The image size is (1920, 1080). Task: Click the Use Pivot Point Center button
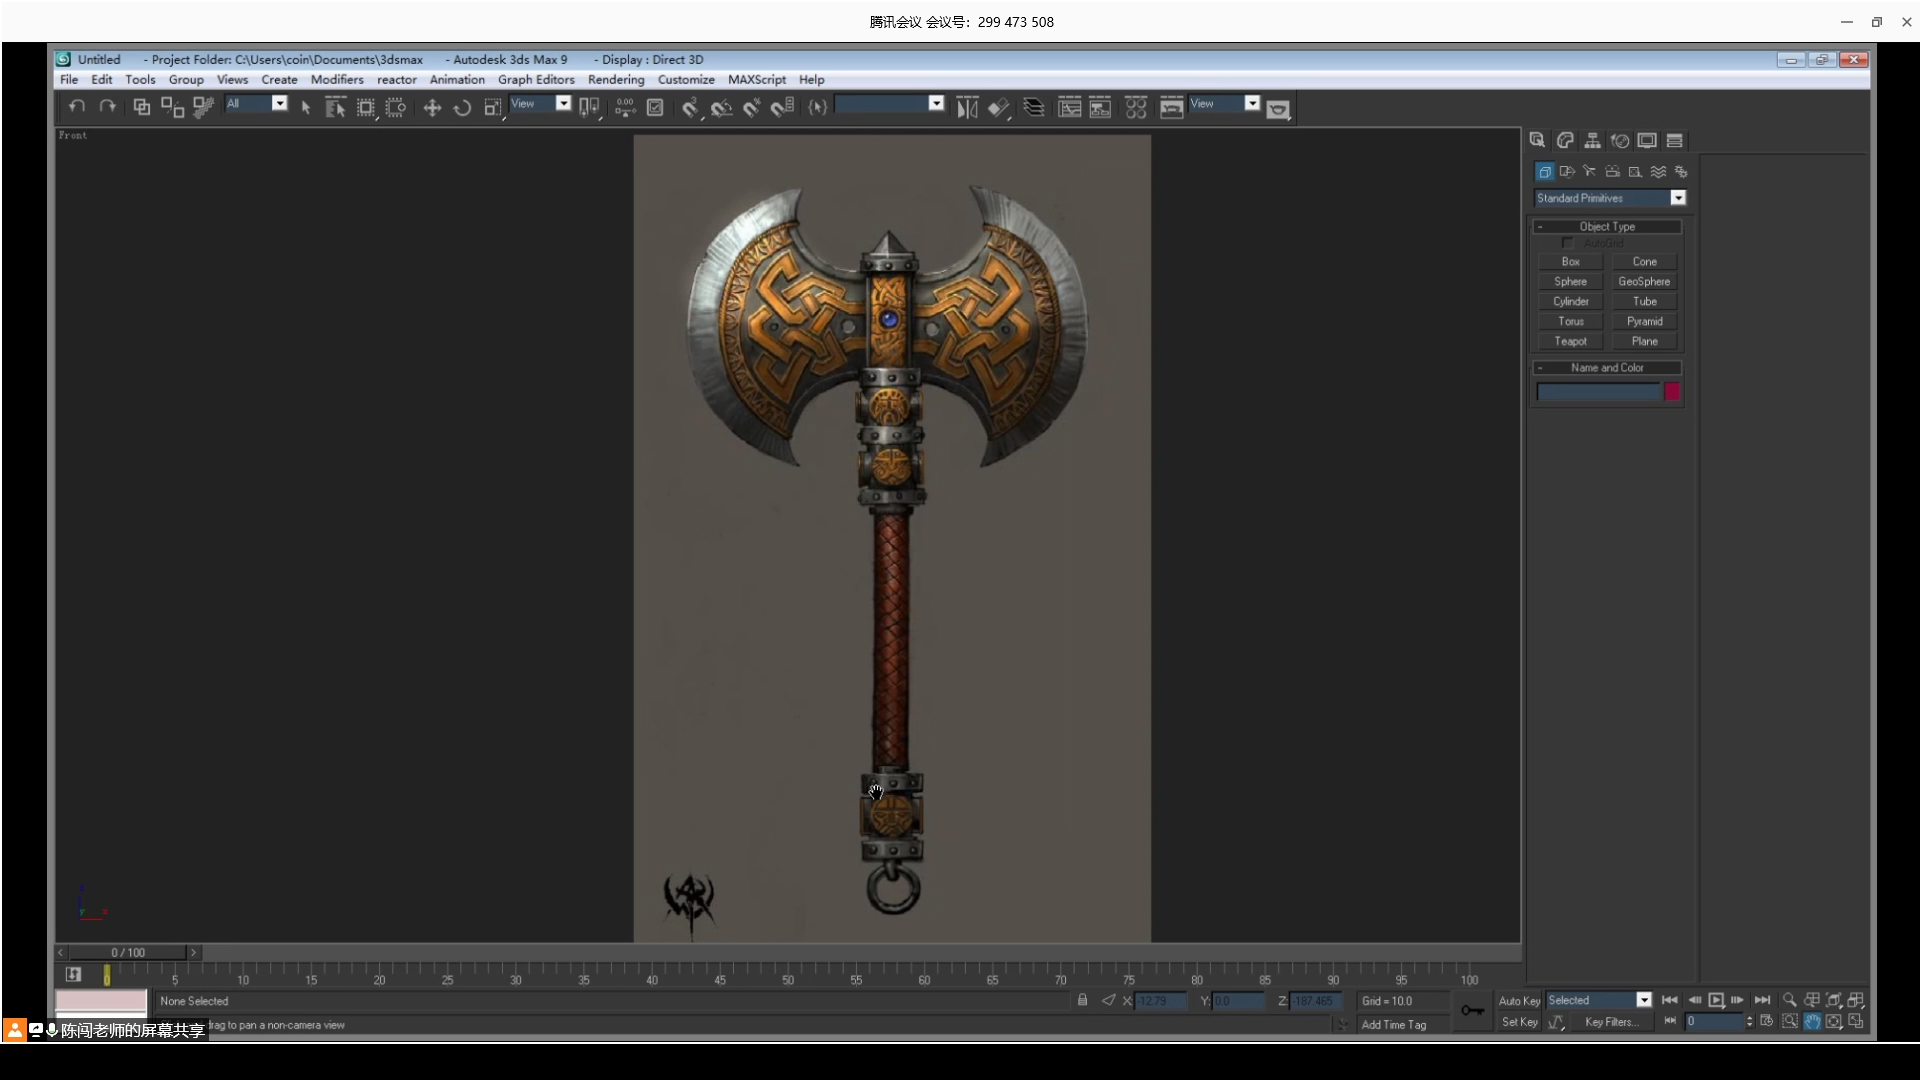pos(589,107)
